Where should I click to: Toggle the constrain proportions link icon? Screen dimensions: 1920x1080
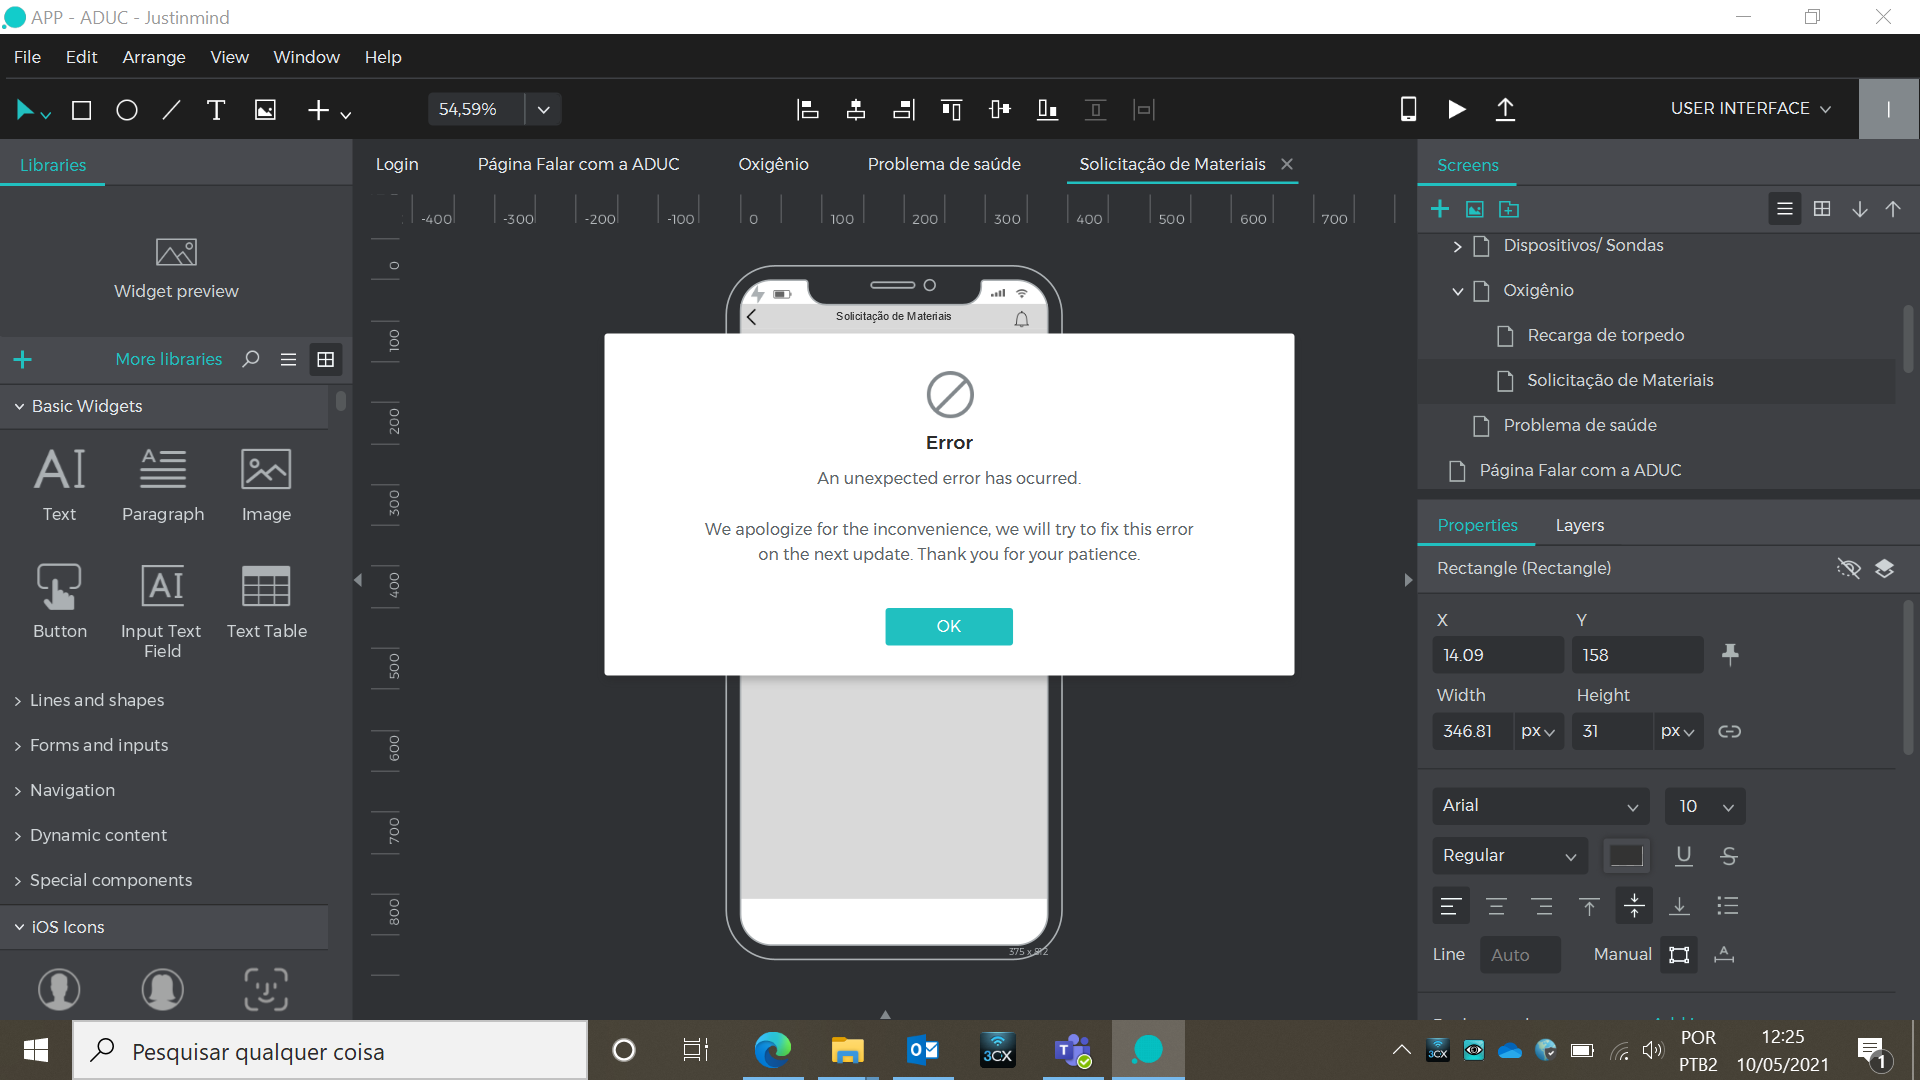coord(1730,732)
